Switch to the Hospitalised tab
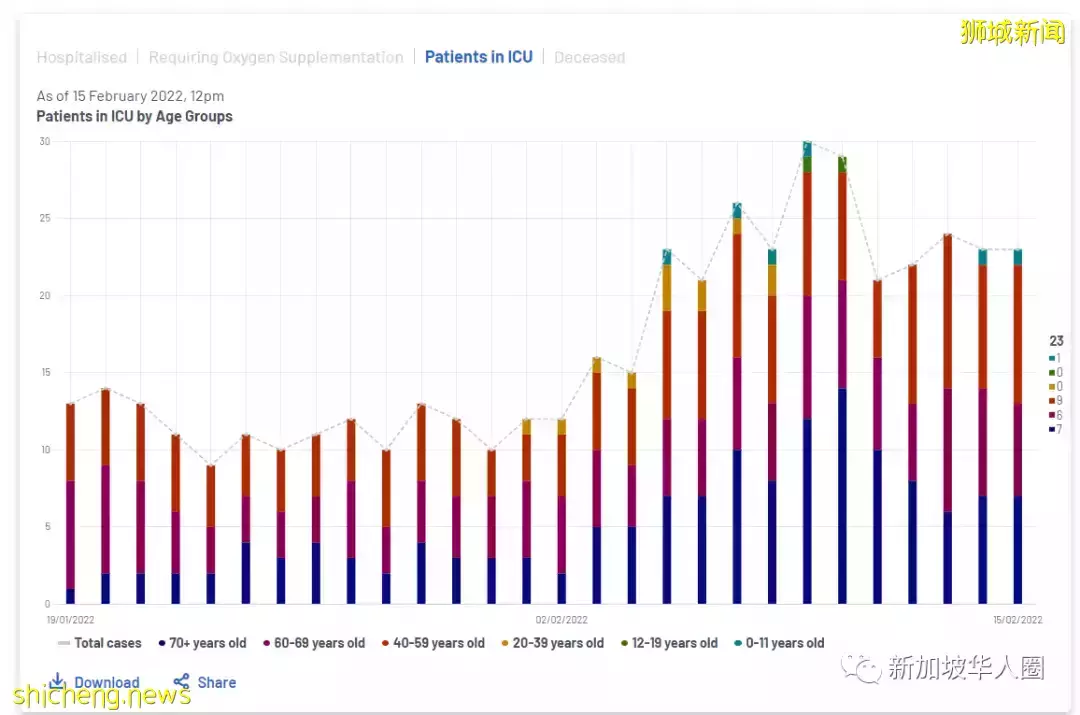This screenshot has width=1080, height=715. point(82,57)
